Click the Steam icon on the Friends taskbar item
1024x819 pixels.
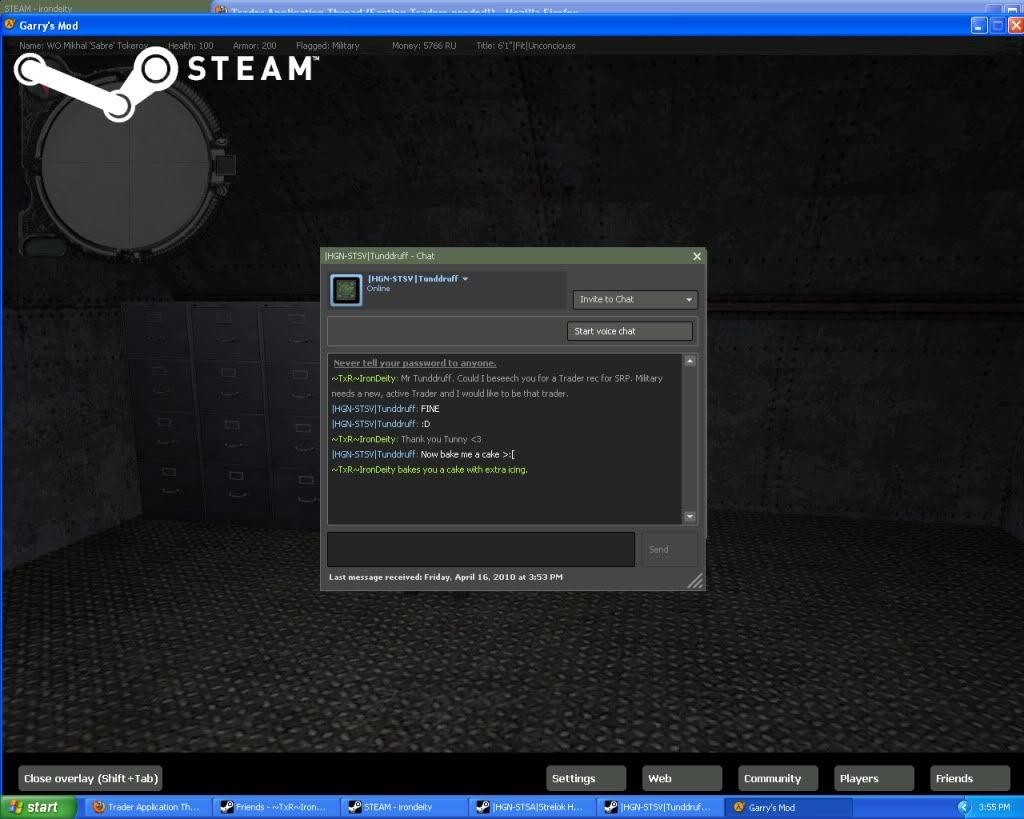[227, 807]
